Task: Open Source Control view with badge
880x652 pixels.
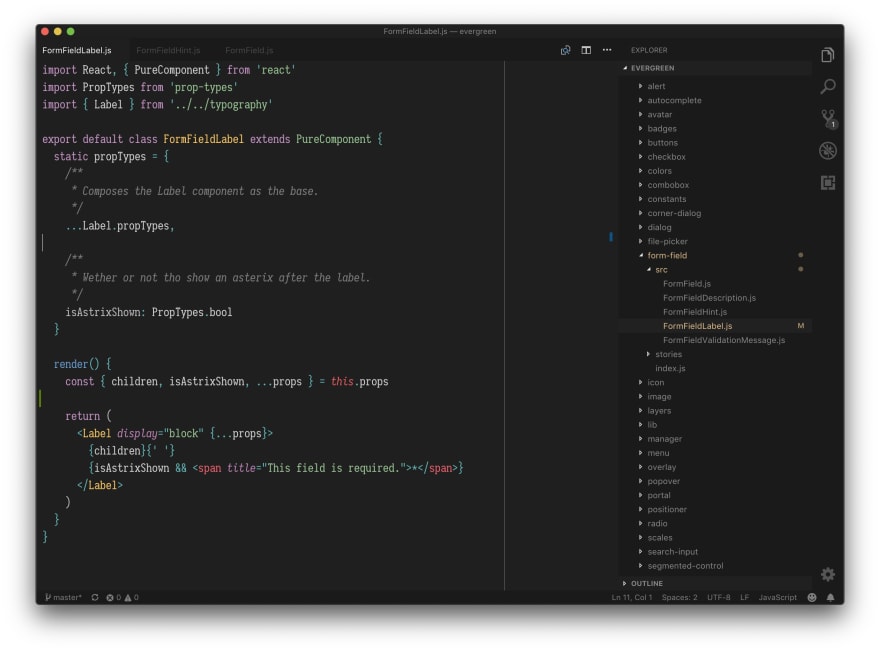Action: (828, 118)
